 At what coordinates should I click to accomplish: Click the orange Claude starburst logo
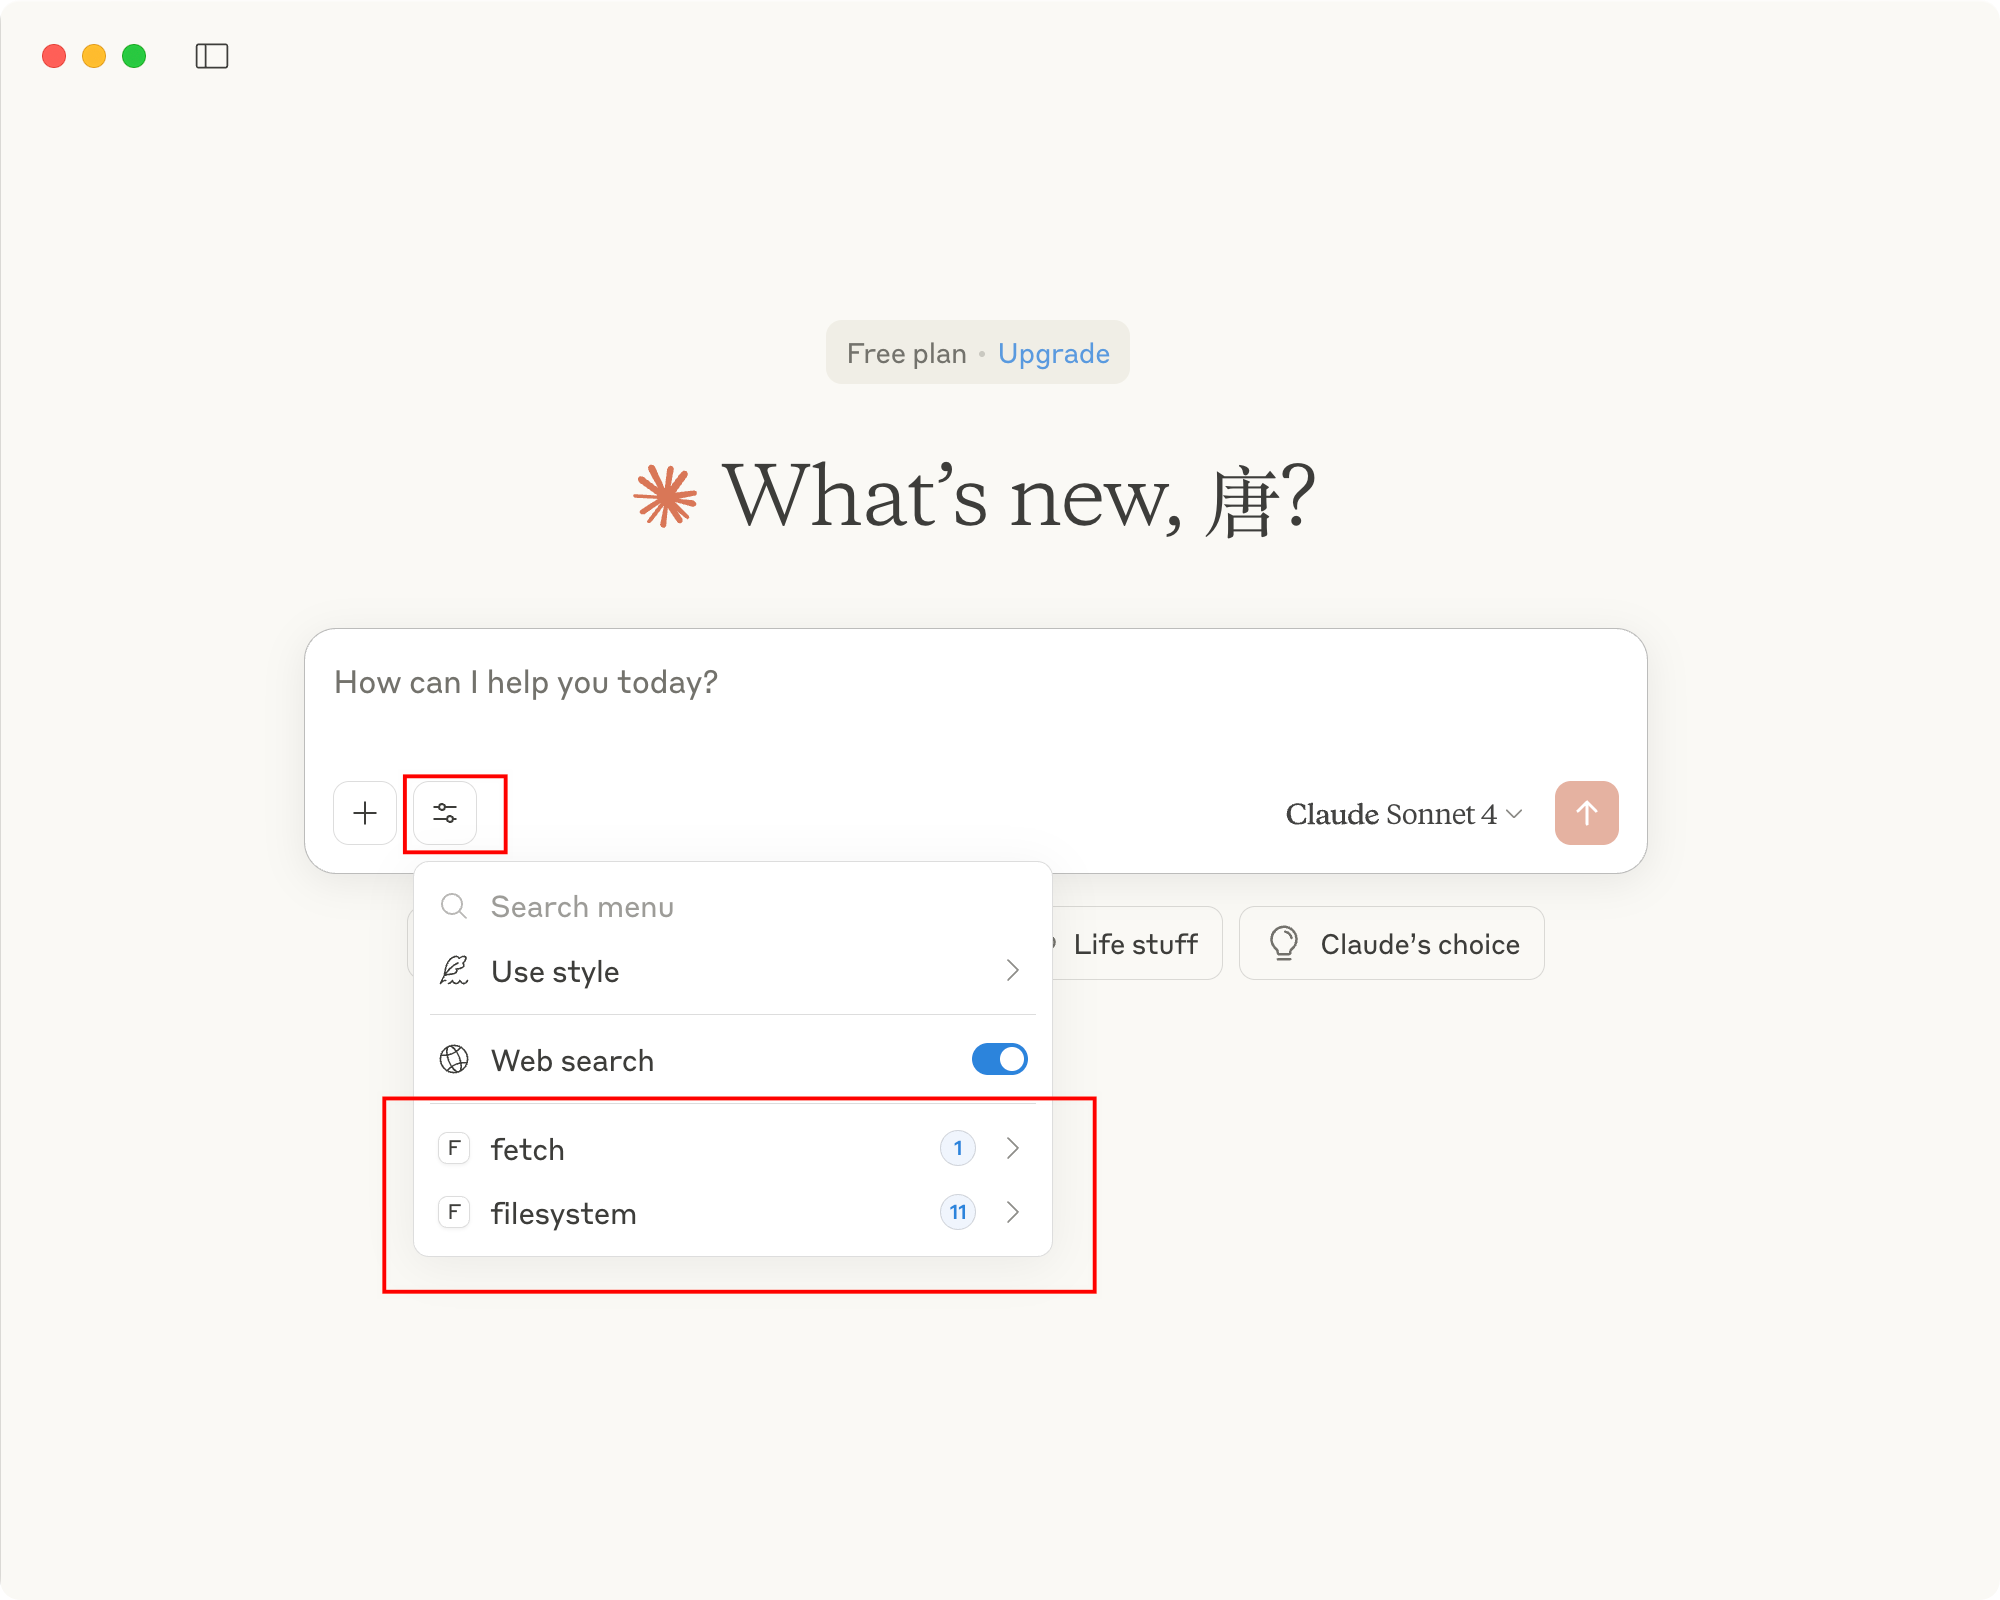pos(665,496)
